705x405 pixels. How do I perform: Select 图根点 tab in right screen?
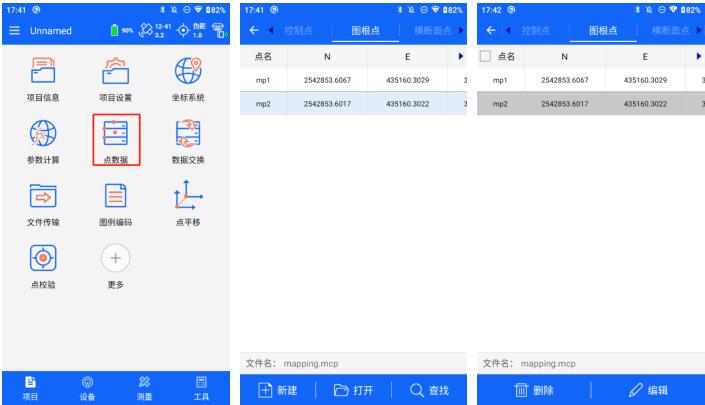(603, 31)
